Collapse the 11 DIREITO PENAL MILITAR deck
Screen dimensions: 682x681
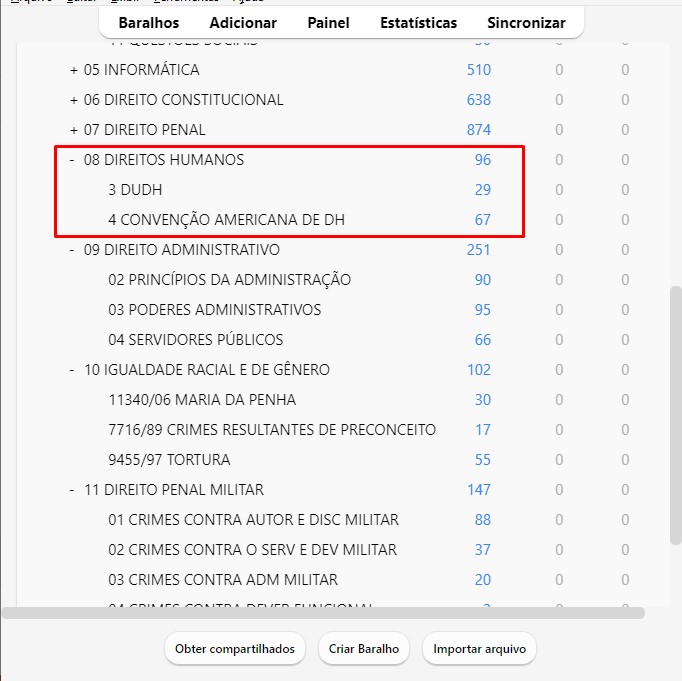tap(72, 490)
